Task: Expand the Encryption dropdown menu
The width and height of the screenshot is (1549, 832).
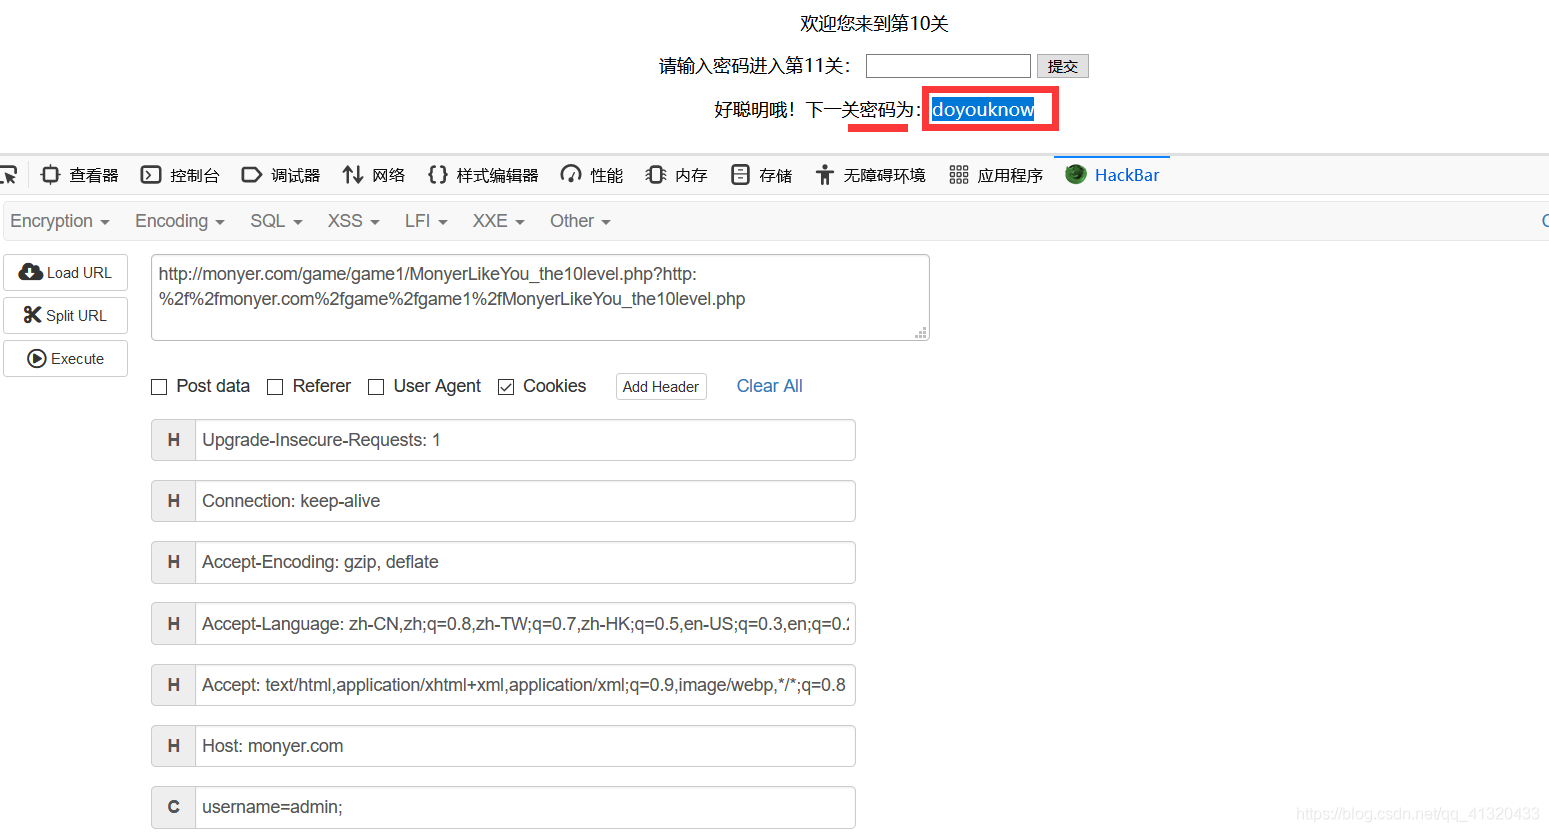Action: coord(60,221)
